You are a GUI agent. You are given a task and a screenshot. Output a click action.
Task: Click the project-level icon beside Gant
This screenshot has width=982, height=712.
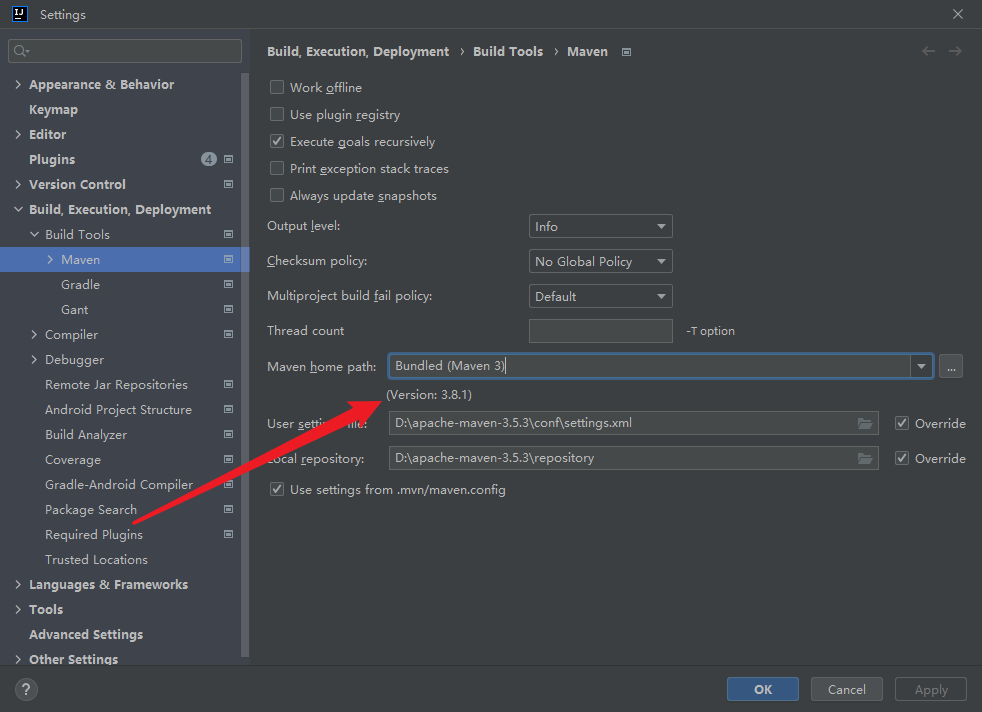click(229, 309)
